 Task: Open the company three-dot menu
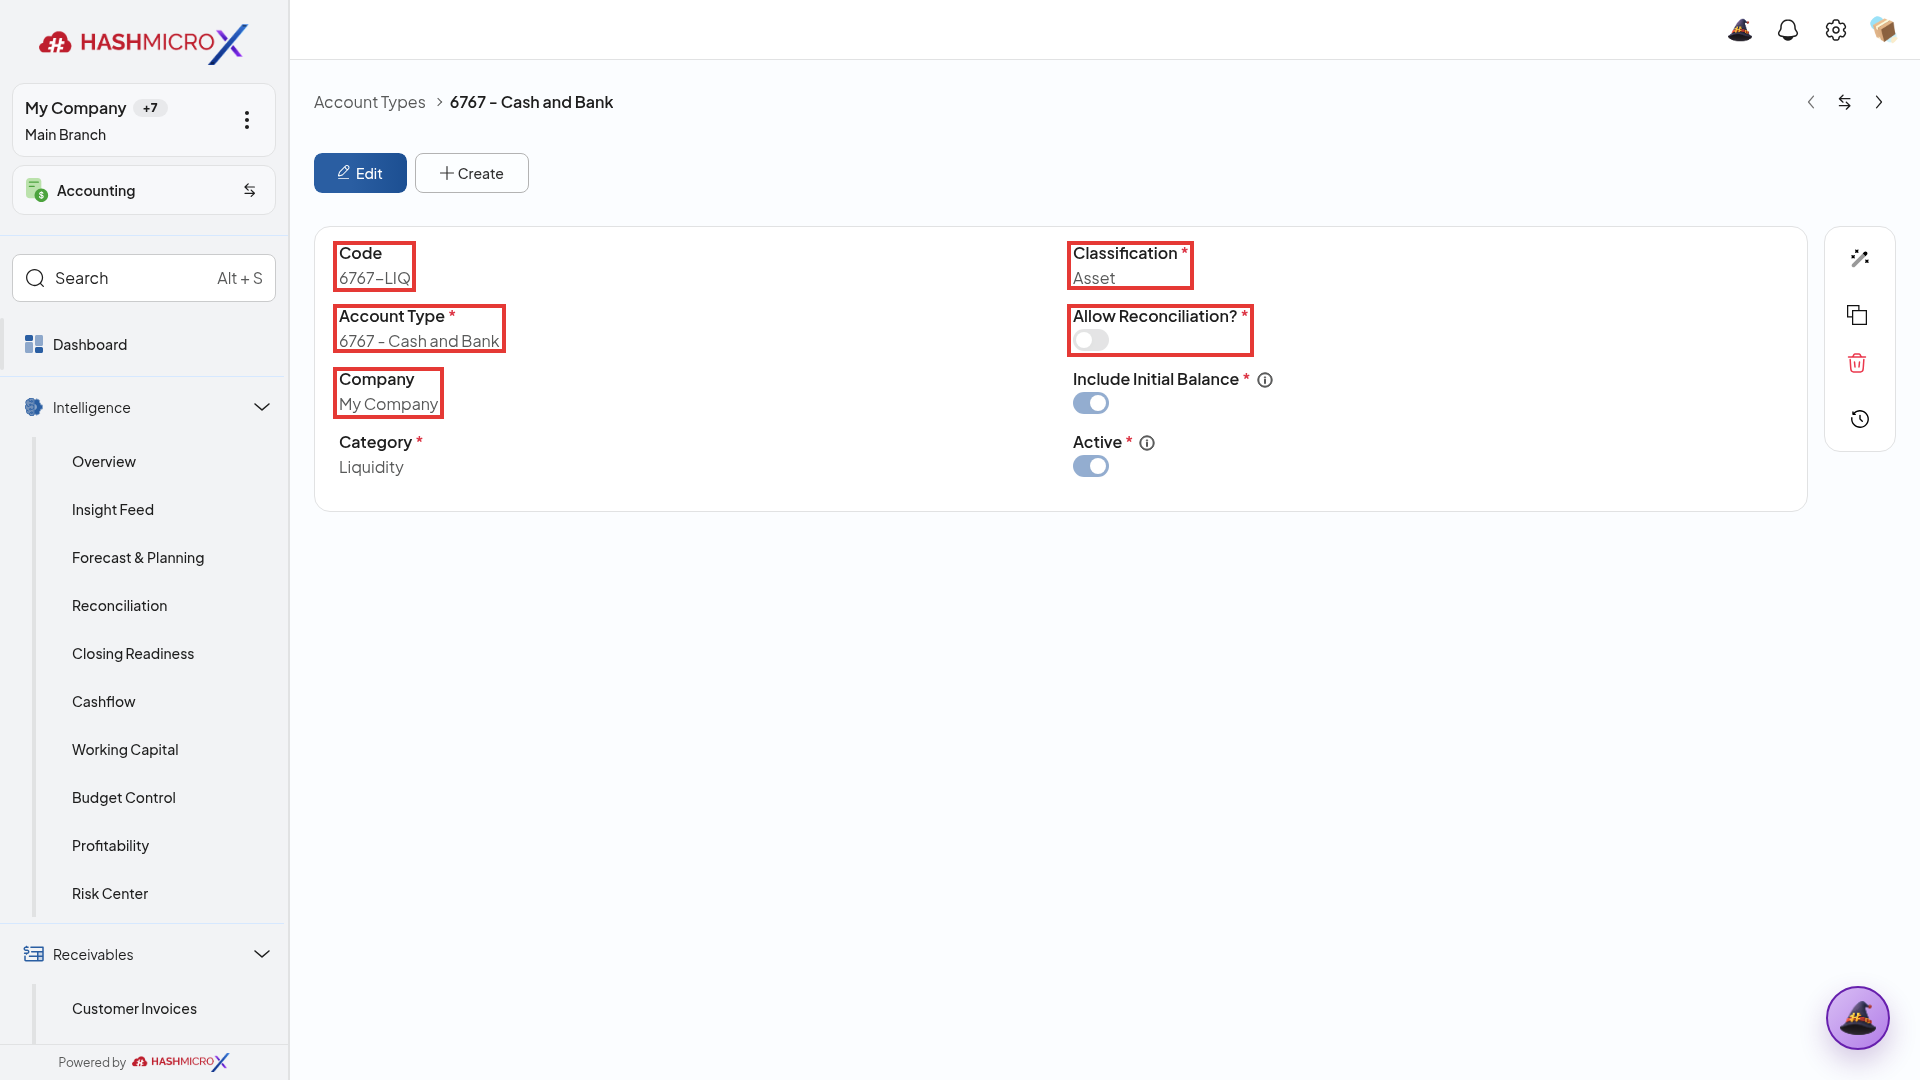coord(247,120)
